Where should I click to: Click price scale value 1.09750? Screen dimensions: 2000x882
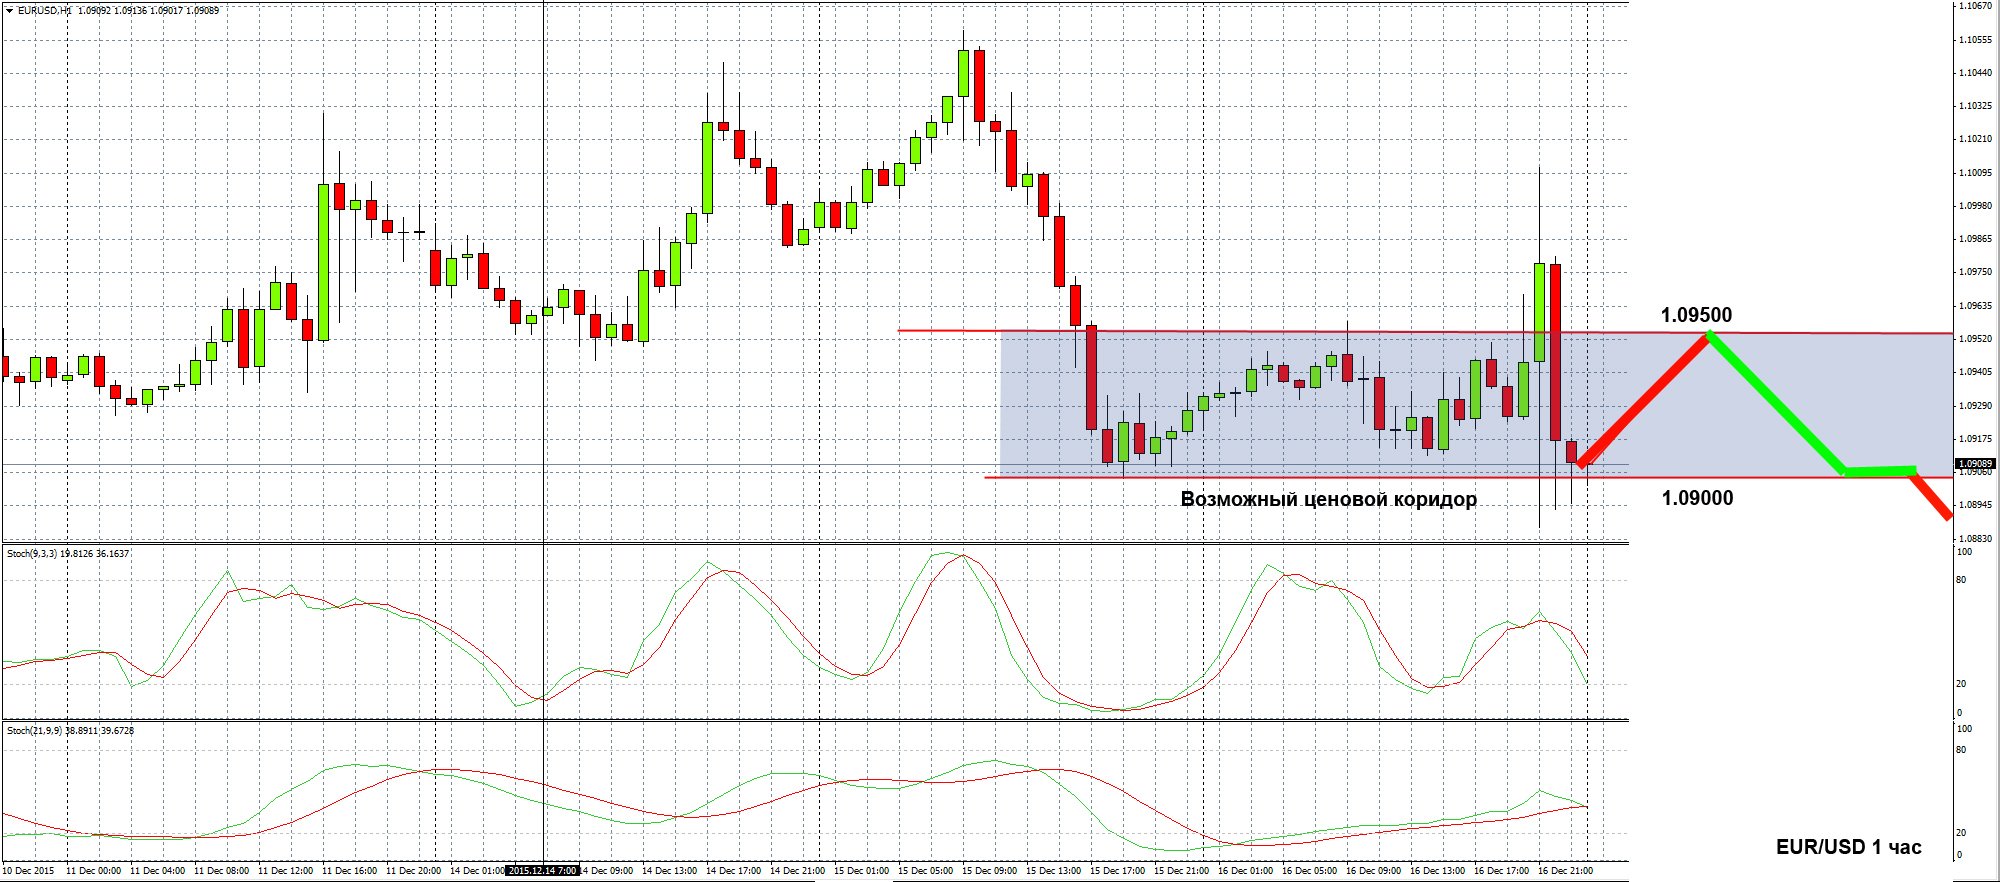click(x=1975, y=272)
